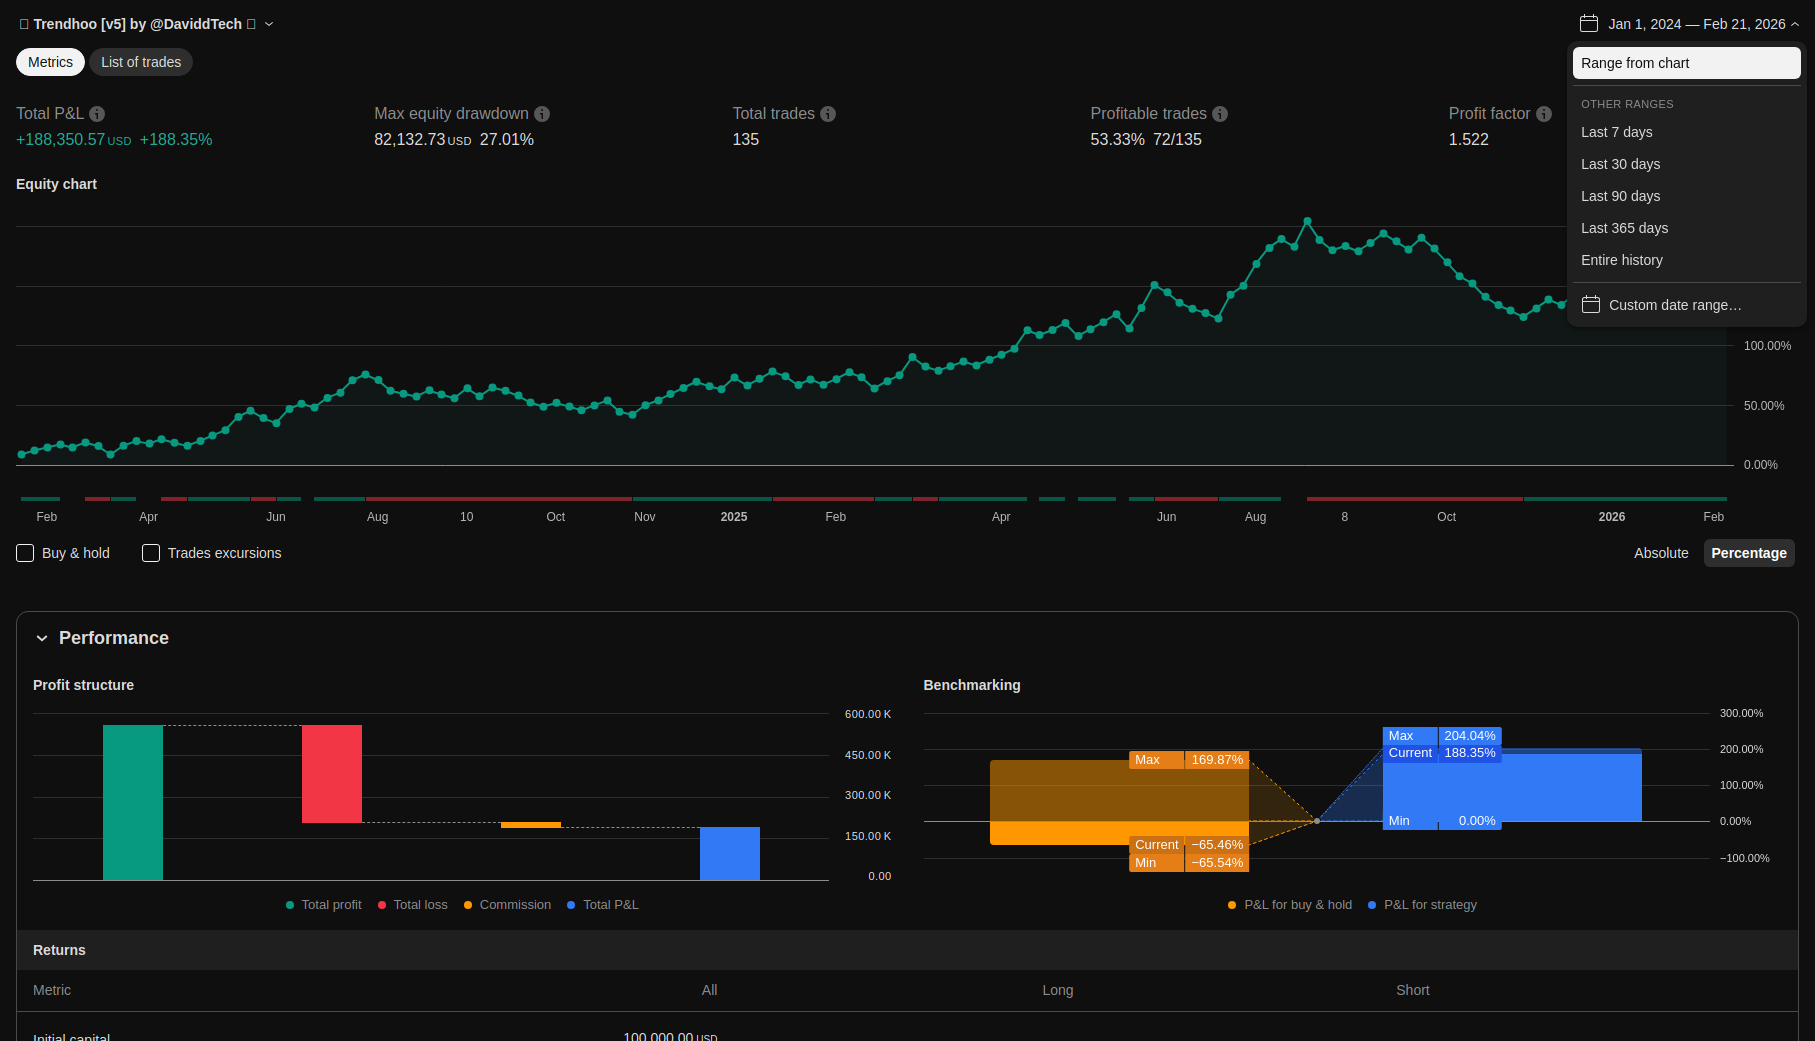
Task: Close the date range dropdown
Action: [1795, 24]
